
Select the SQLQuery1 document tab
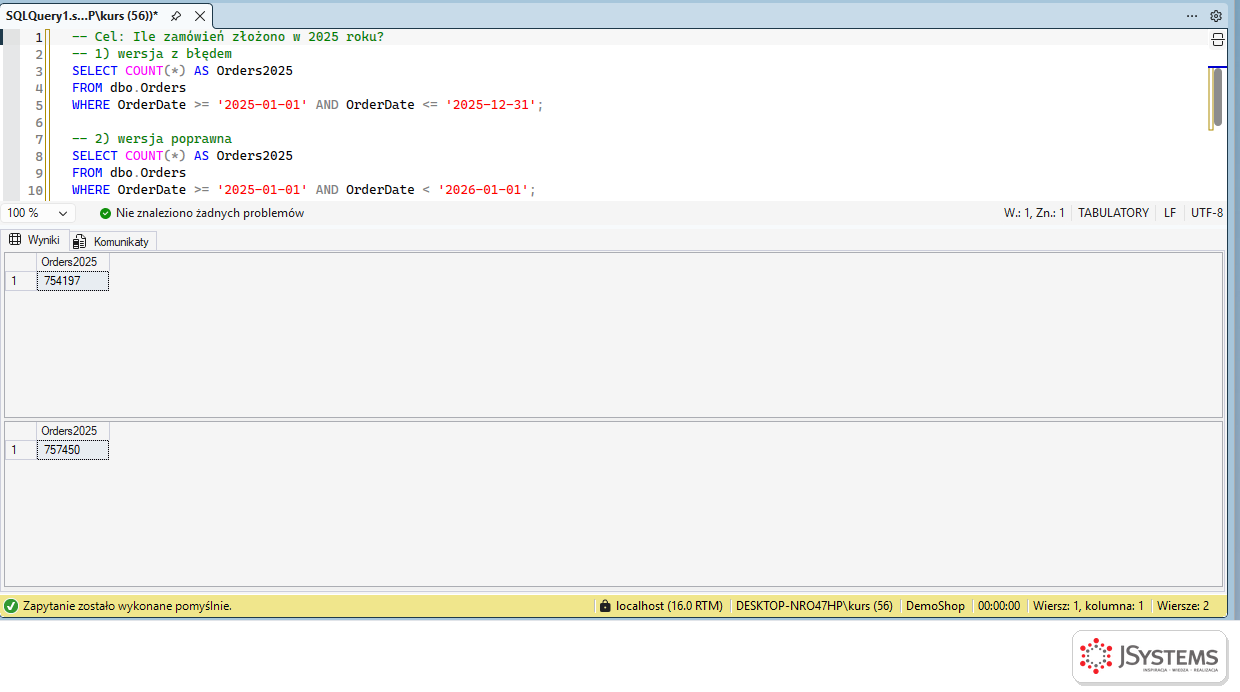click(x=82, y=16)
